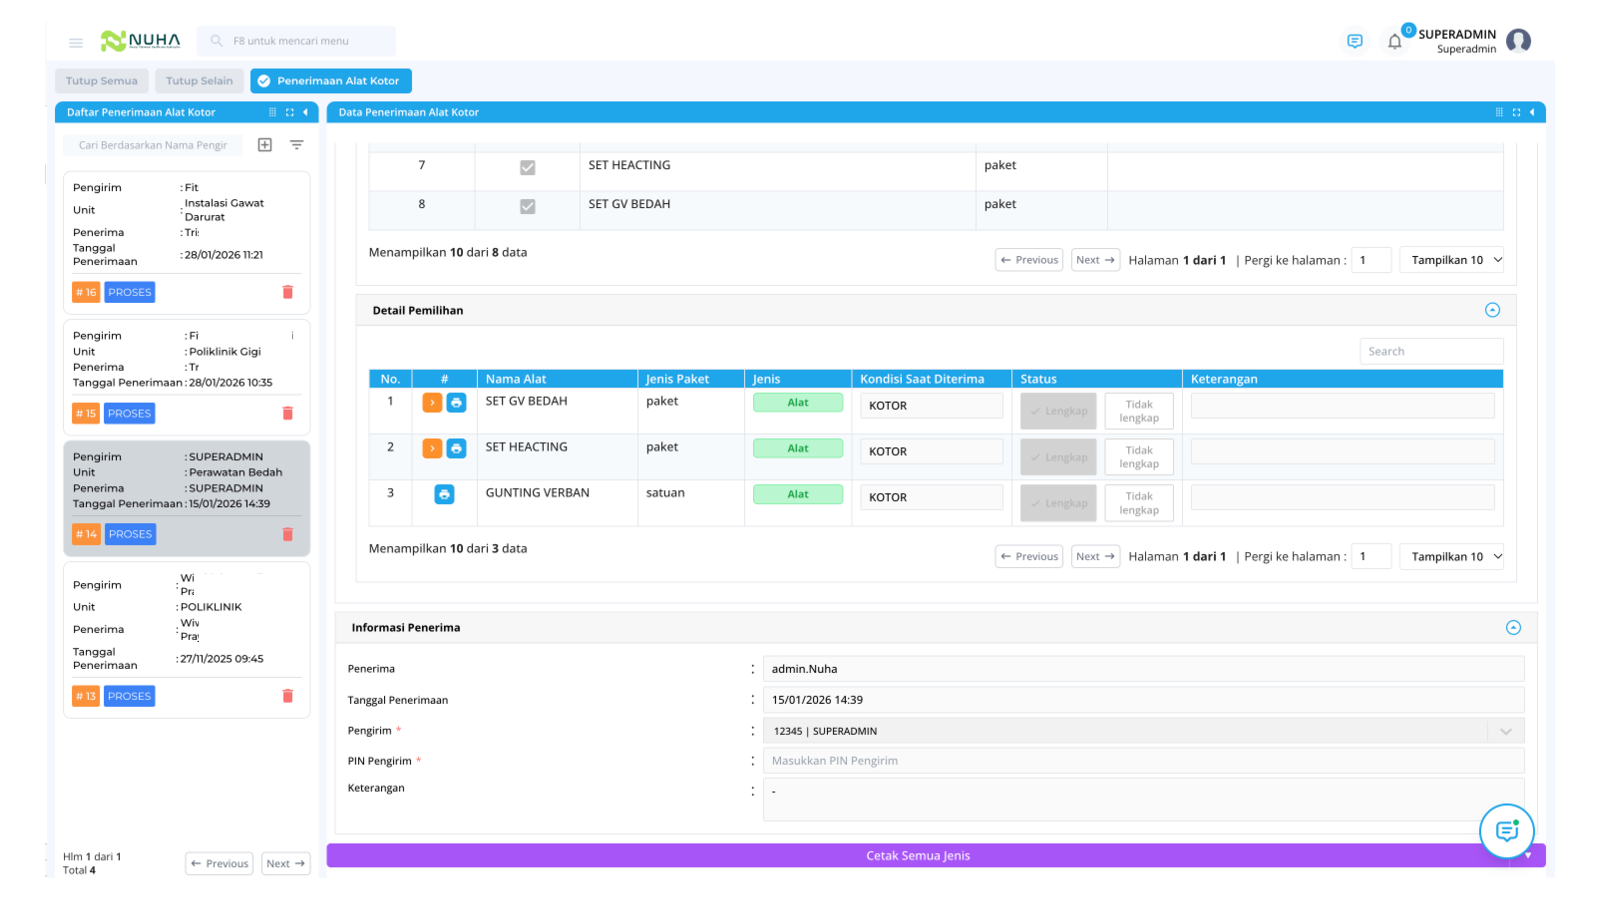Set GUNTING VERBAN status Tidak lengkap
The width and height of the screenshot is (1600, 900).
(x=1139, y=503)
